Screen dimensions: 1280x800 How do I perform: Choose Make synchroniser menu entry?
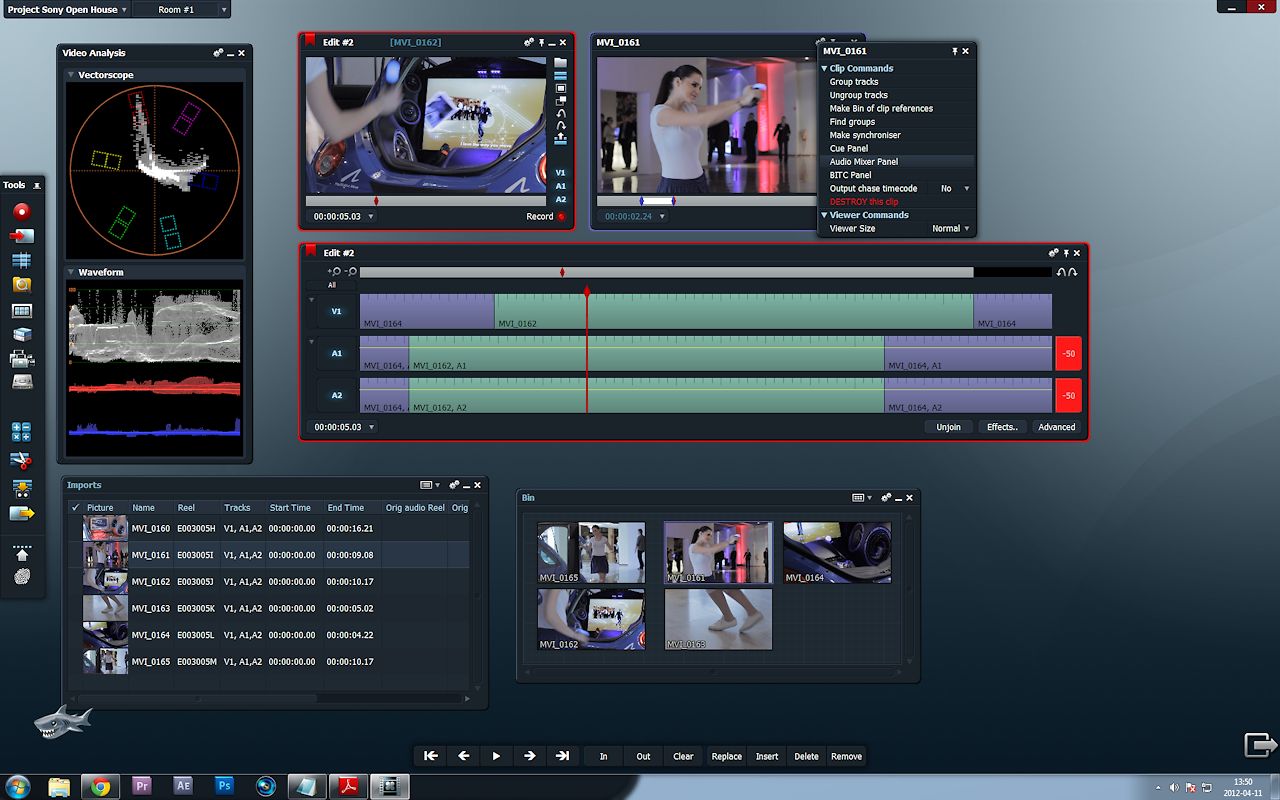pos(865,135)
